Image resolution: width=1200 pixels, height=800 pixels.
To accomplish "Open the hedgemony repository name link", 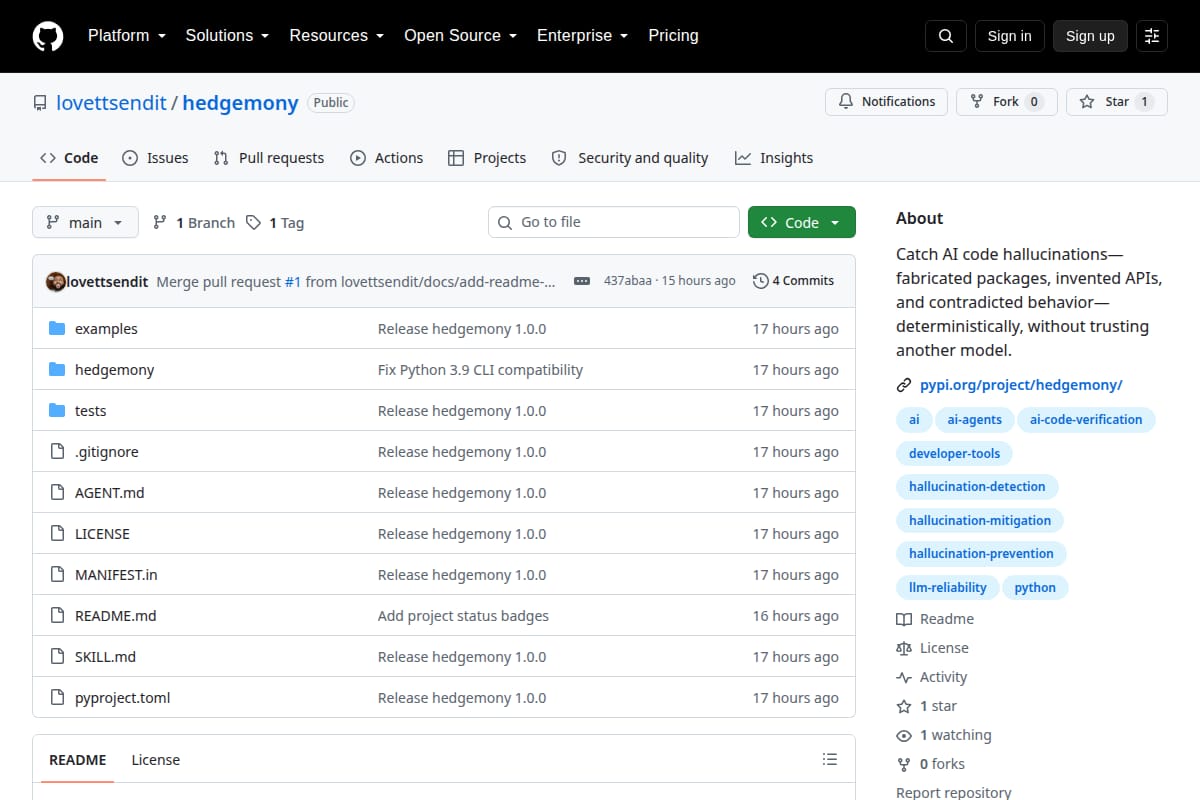I will pos(240,103).
